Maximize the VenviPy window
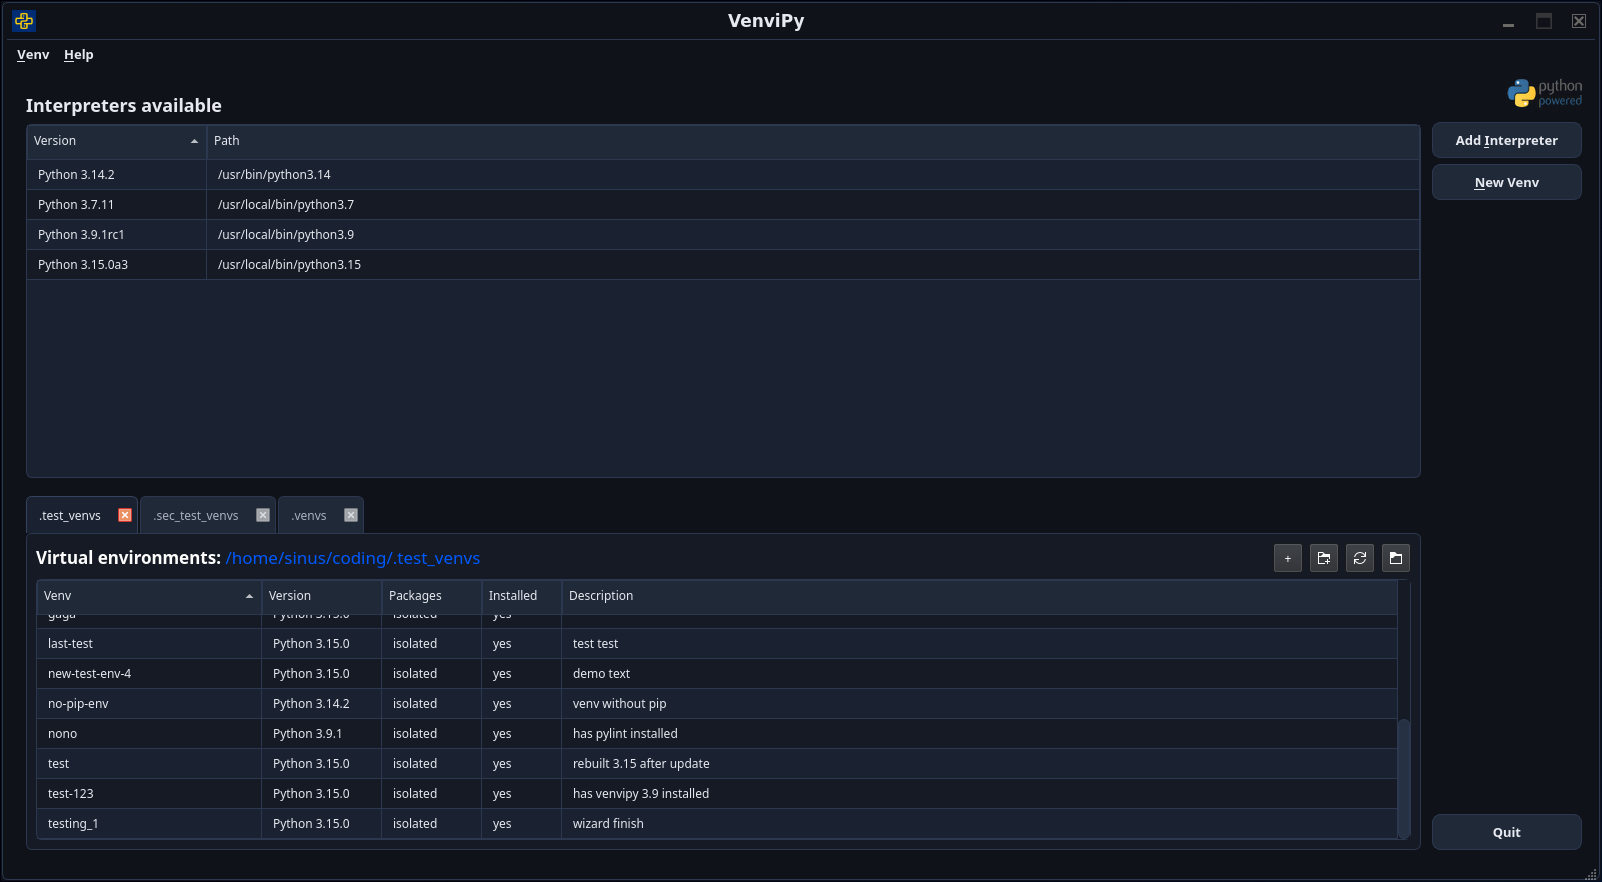Viewport: 1602px width, 882px height. pyautogui.click(x=1544, y=21)
